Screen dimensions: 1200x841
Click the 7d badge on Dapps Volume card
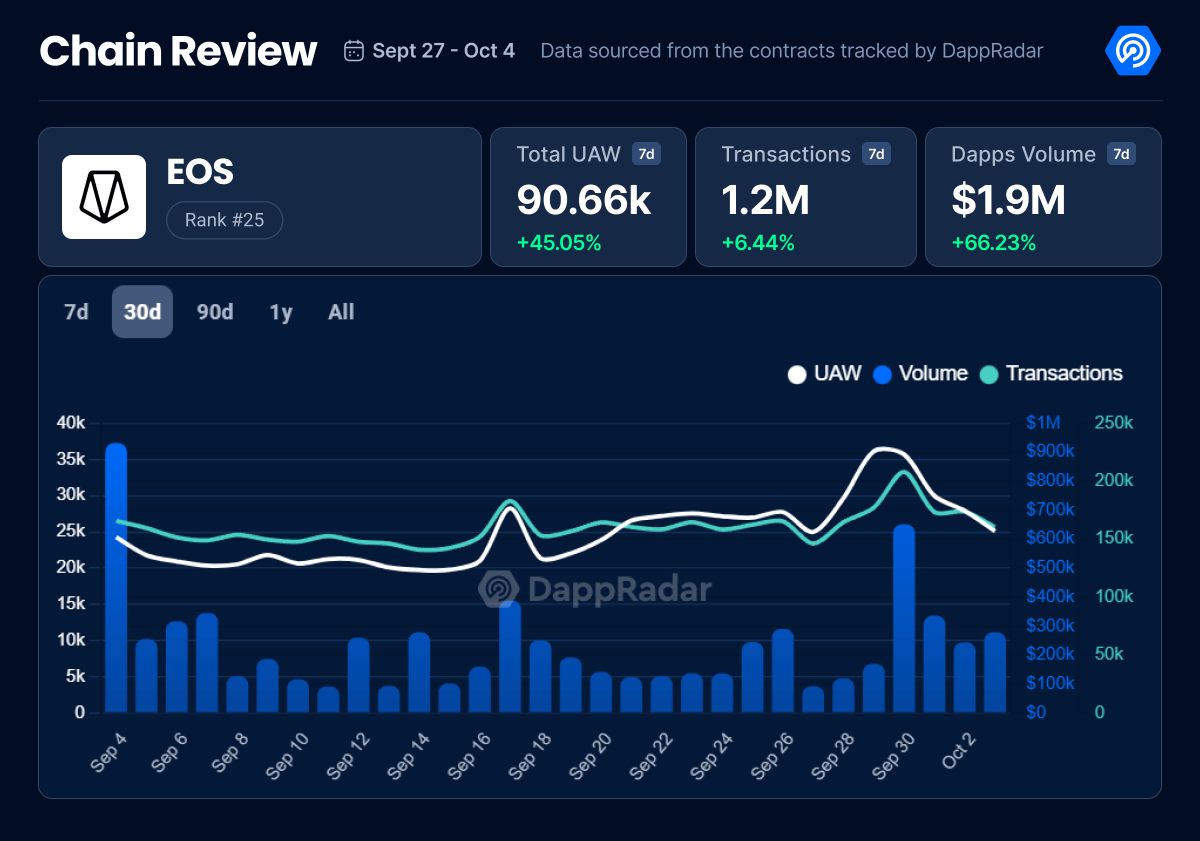[x=1121, y=154]
